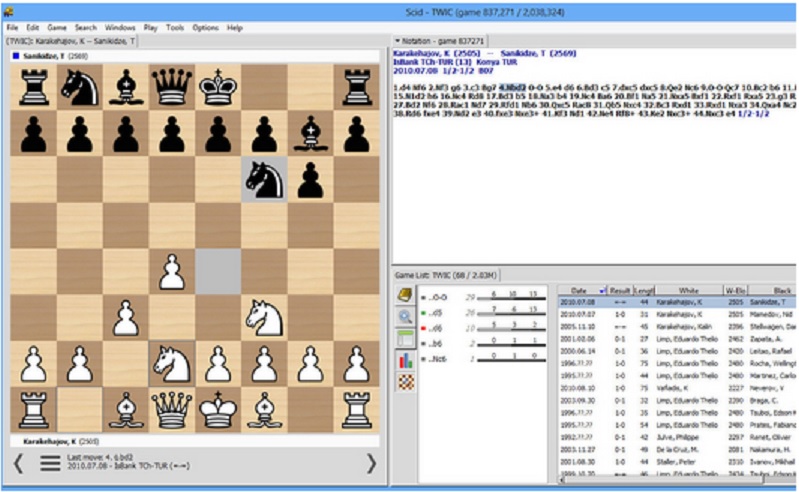
Task: Click the table layout icon in game list sidebar
Action: [405, 339]
